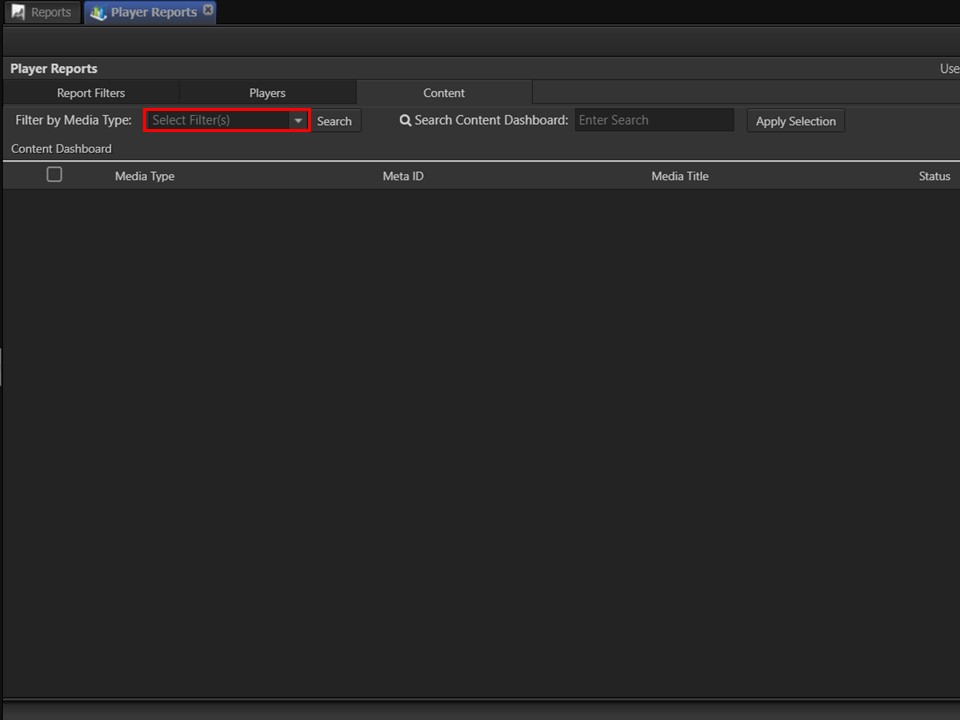Screen dimensions: 960x720
Task: Click the Reports tab icon
Action: click(x=18, y=12)
